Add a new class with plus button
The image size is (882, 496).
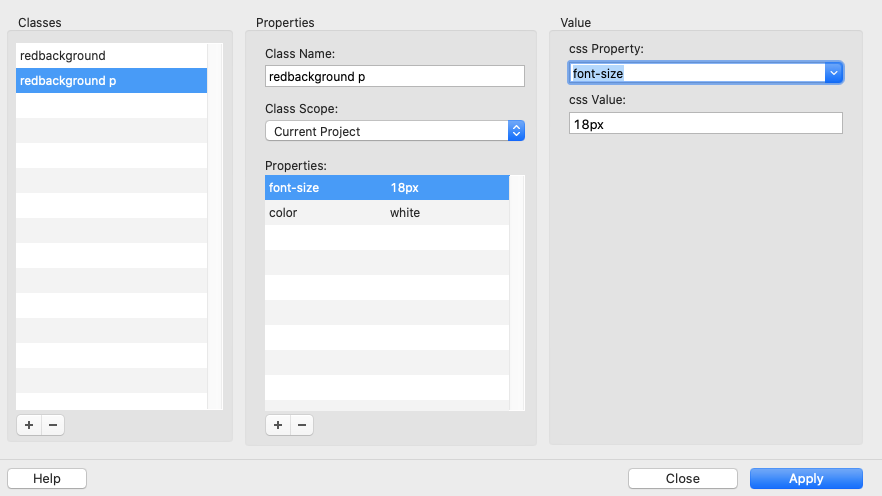[x=29, y=425]
